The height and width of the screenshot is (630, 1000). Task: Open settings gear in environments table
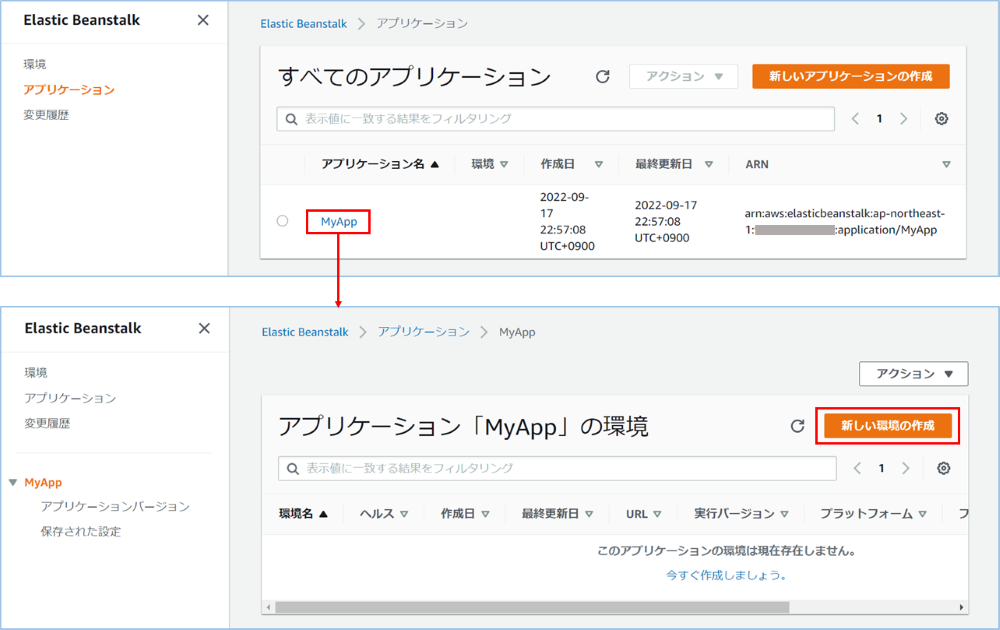click(943, 468)
